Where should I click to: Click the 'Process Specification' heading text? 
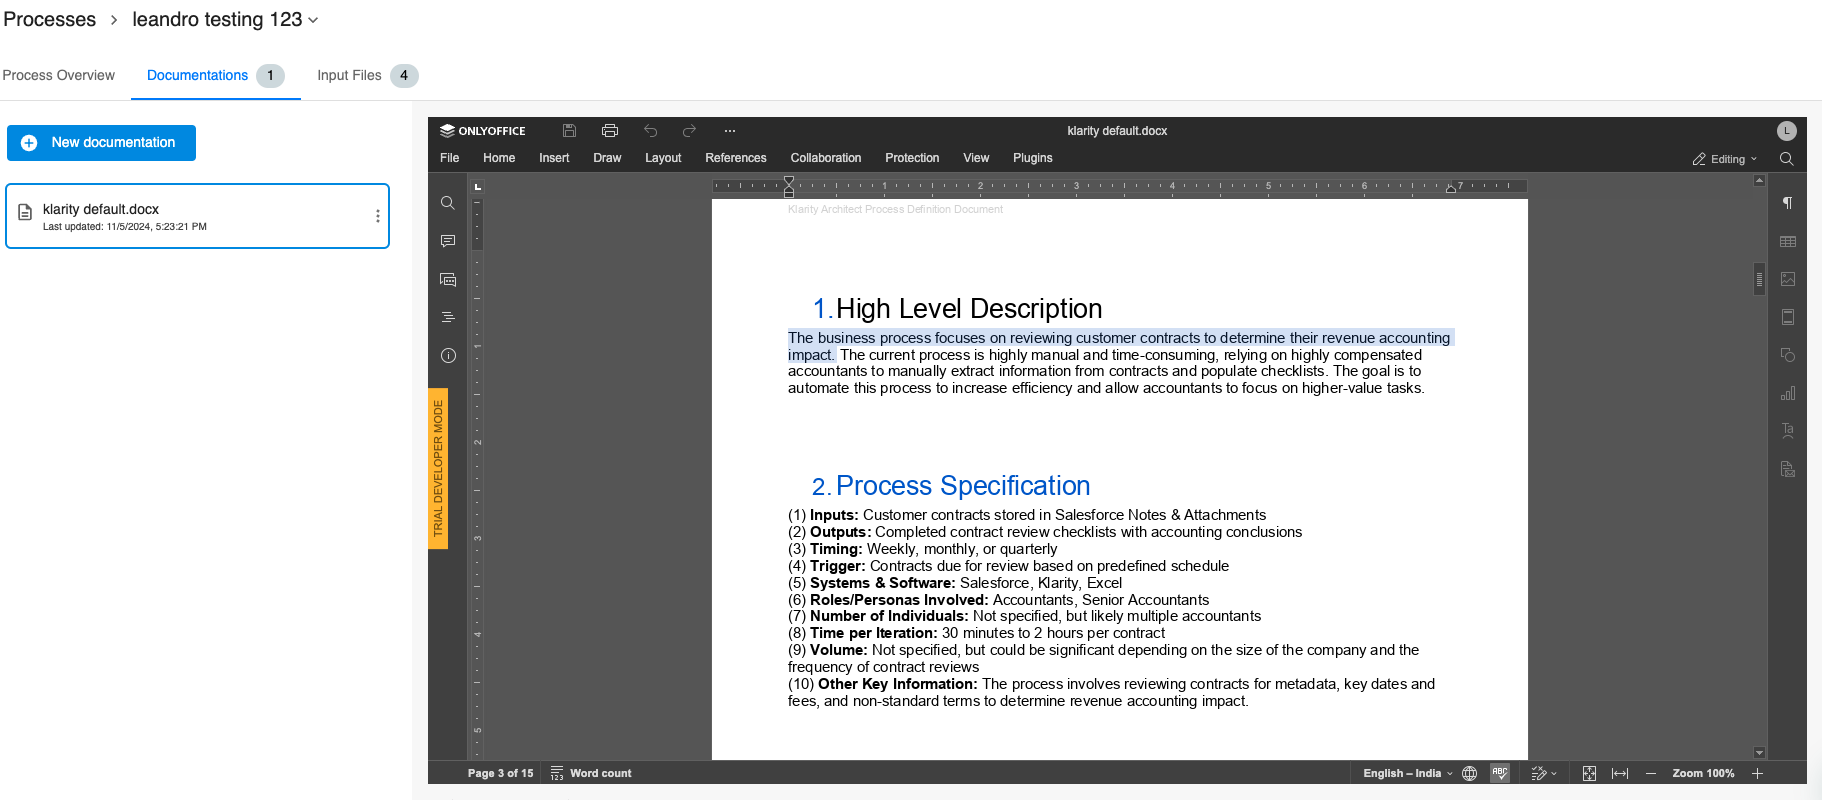(963, 486)
